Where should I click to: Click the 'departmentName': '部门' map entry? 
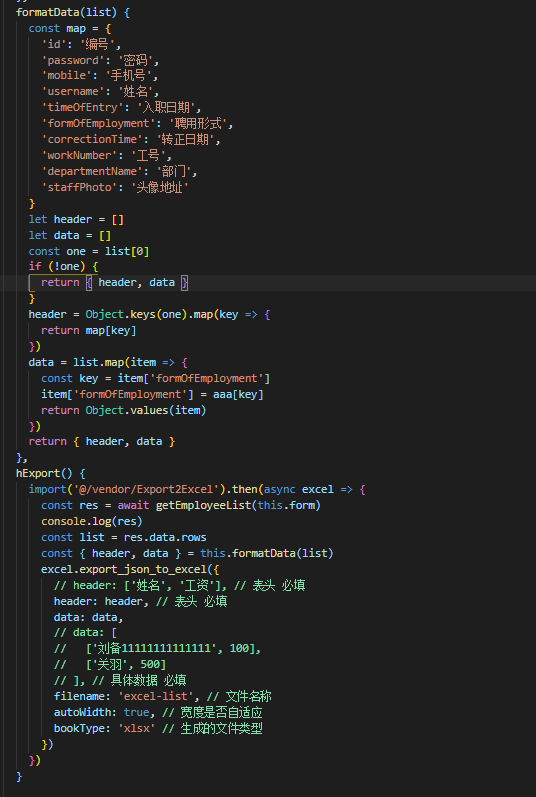[119, 171]
